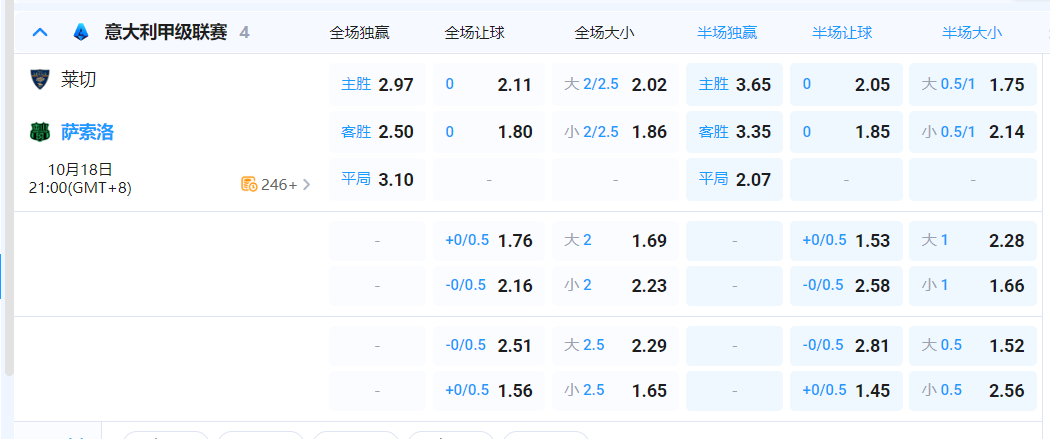The width and height of the screenshot is (1050, 439).
Task: Select half-time 主胜 3.65 odds
Action: (x=734, y=84)
